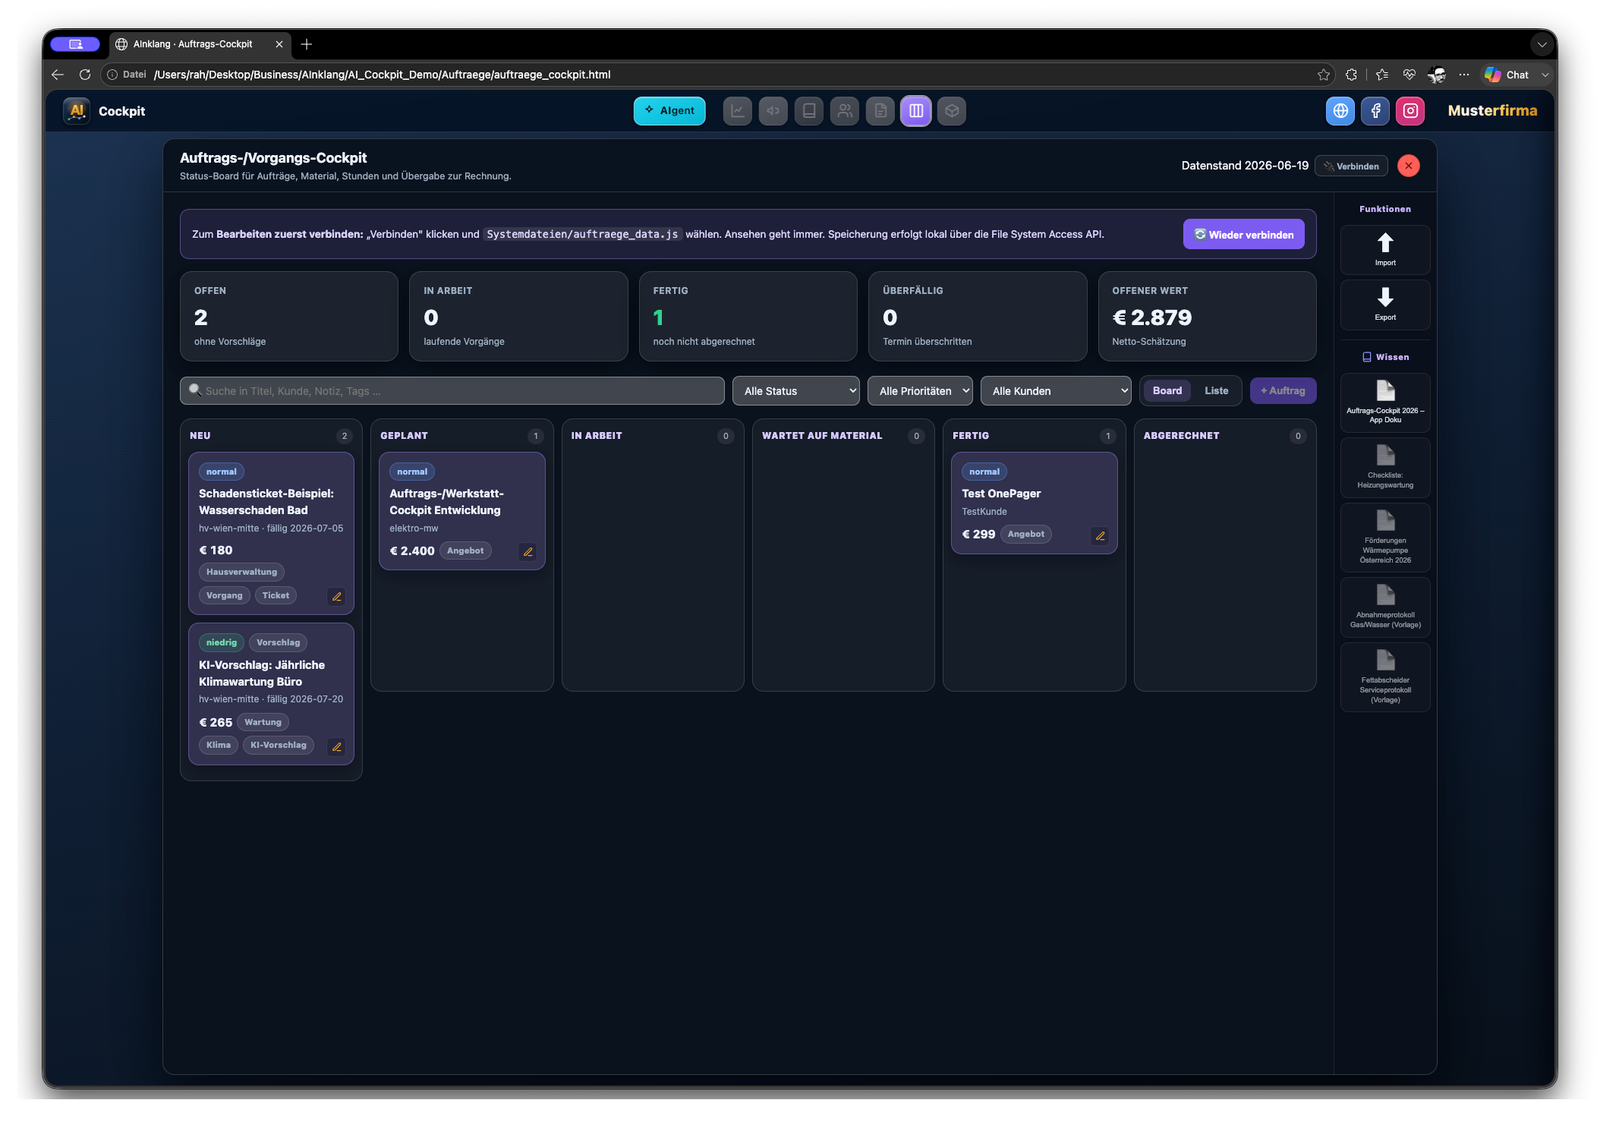The width and height of the screenshot is (1600, 1145).
Task: Open the Instagram icon
Action: (1411, 111)
